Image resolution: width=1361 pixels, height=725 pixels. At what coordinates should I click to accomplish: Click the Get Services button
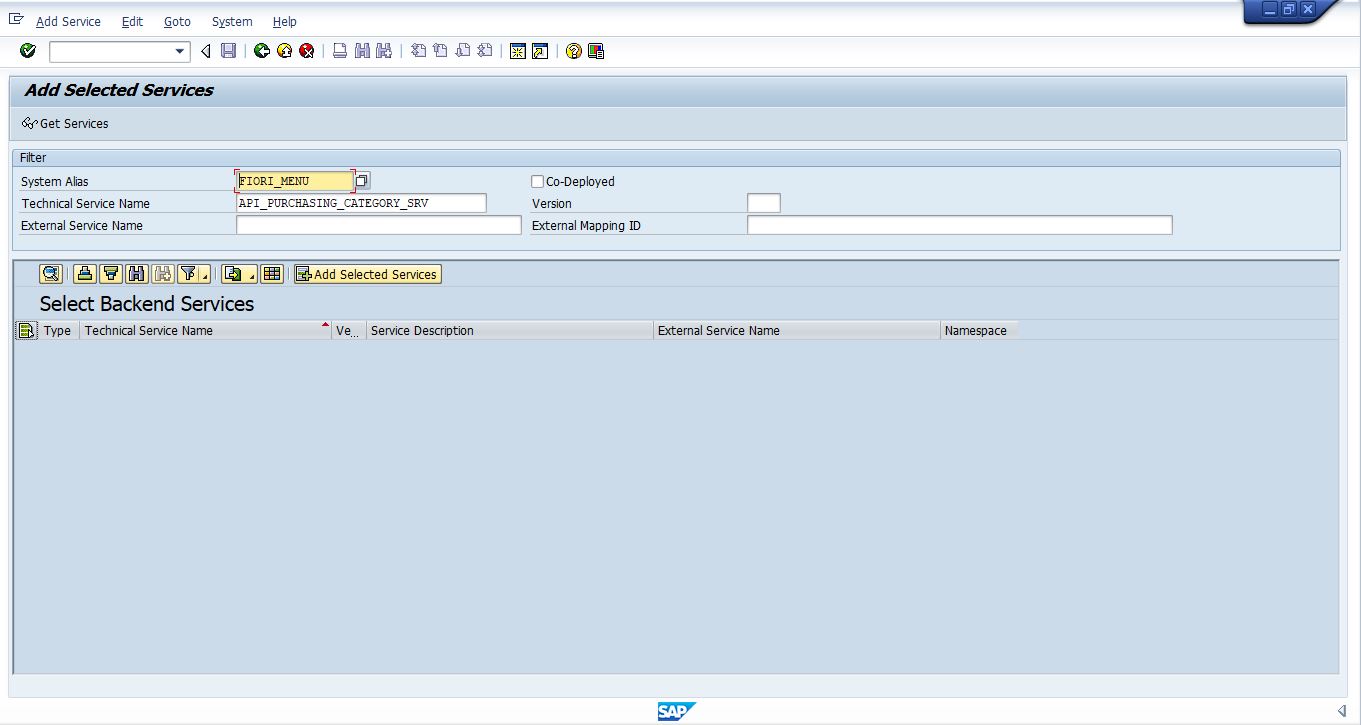click(65, 124)
